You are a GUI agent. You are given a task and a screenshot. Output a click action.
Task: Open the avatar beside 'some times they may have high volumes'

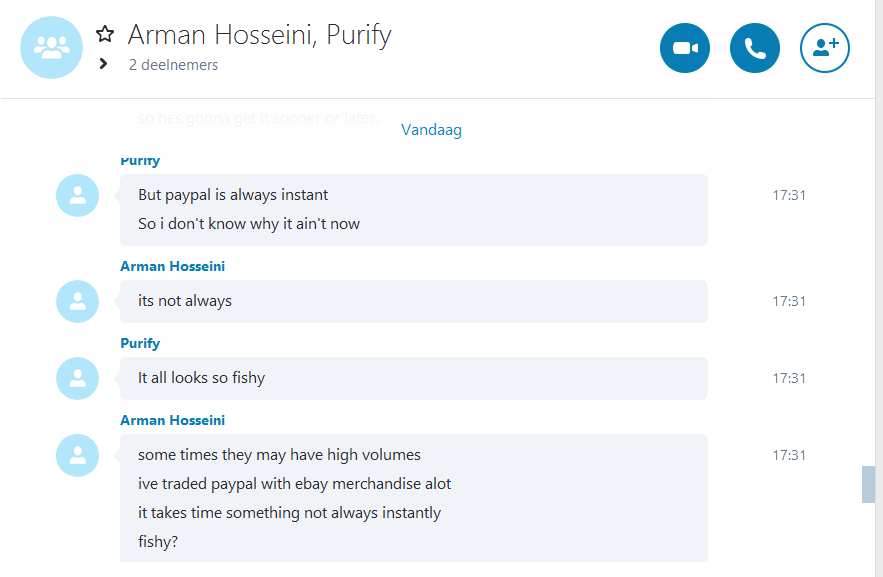pos(77,455)
